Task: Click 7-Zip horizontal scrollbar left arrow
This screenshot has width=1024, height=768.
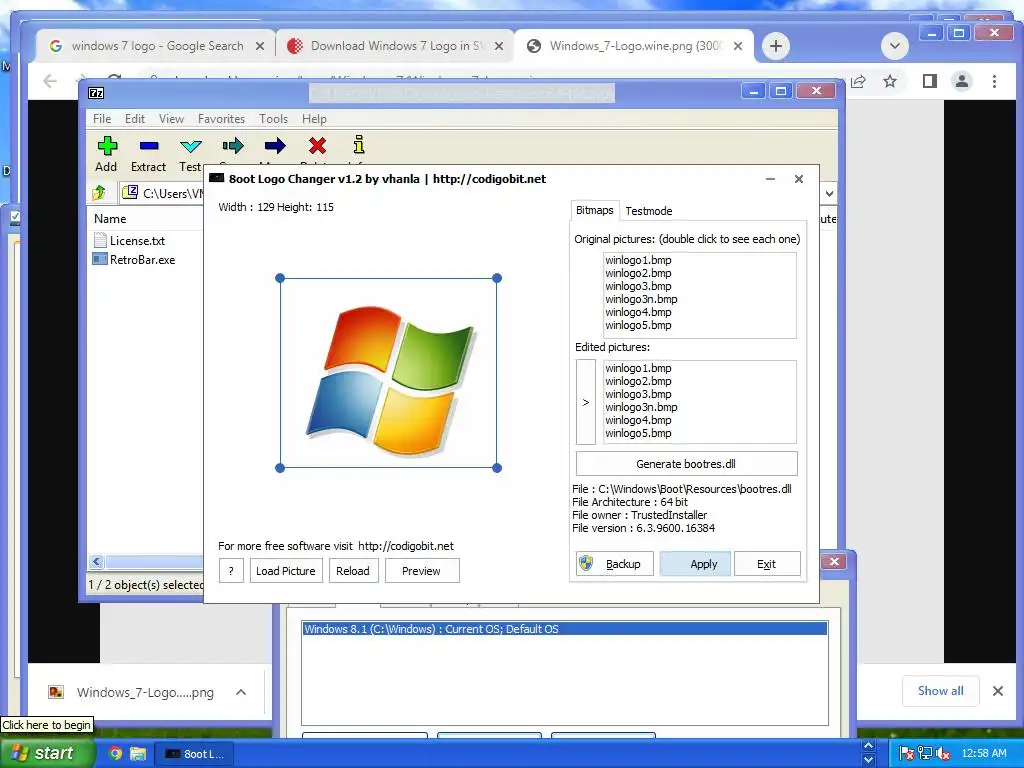Action: click(97, 562)
